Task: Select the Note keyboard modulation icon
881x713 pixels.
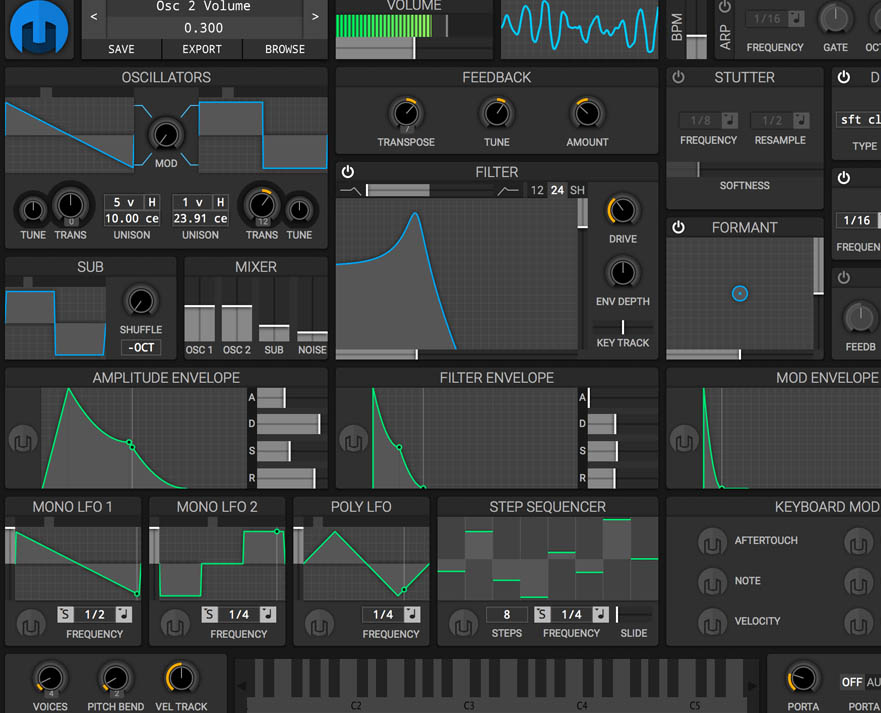Action: [712, 581]
